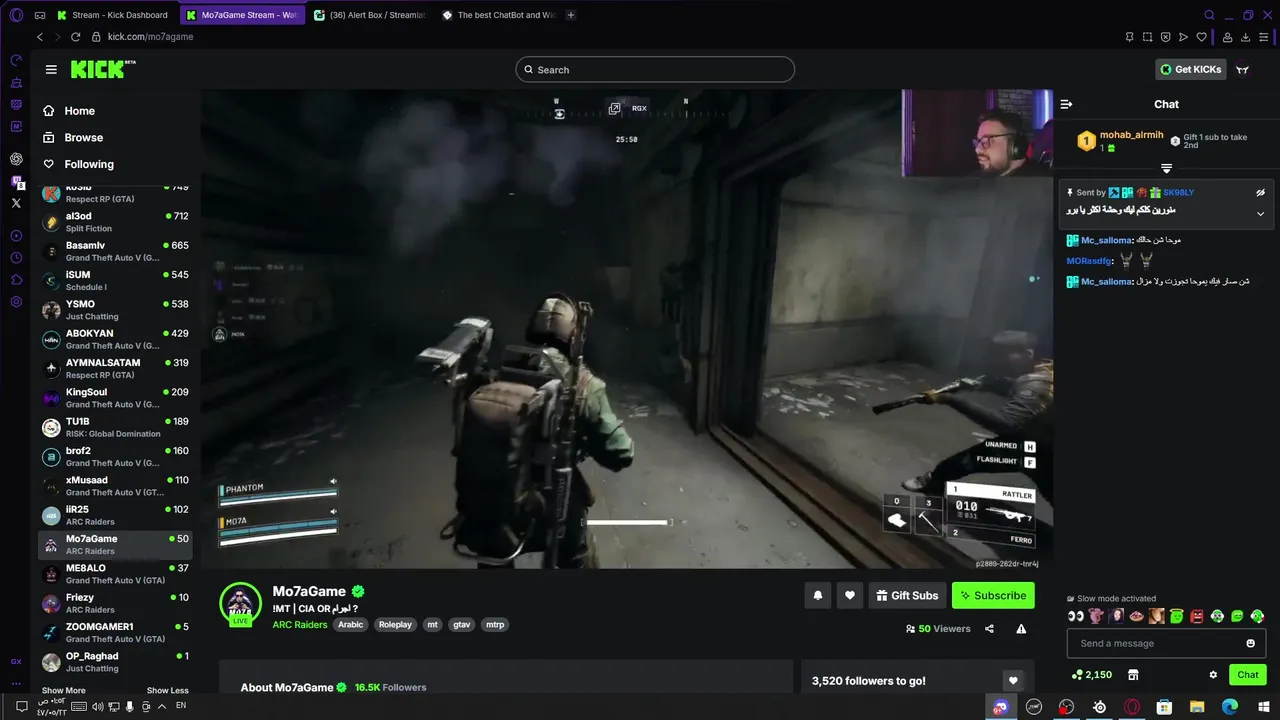Open iSUM channel in sidebar
Image resolution: width=1280 pixels, height=720 pixels.
point(116,280)
